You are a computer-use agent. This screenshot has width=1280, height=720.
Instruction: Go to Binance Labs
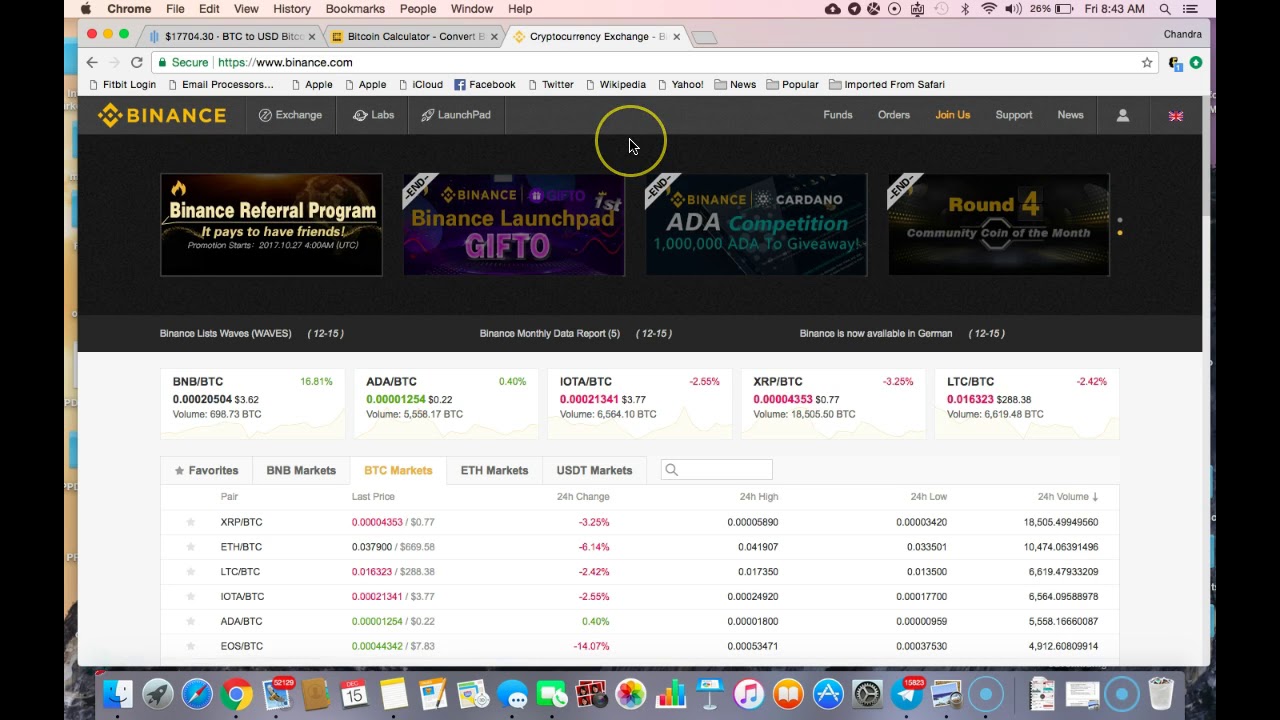pos(374,115)
